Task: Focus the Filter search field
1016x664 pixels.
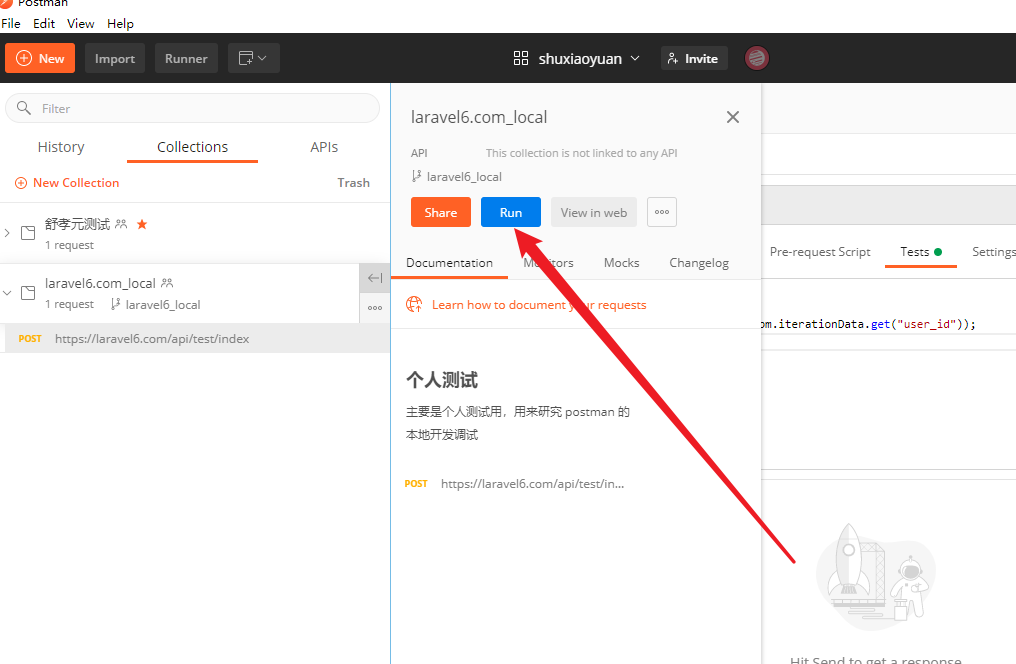Action: tap(192, 108)
